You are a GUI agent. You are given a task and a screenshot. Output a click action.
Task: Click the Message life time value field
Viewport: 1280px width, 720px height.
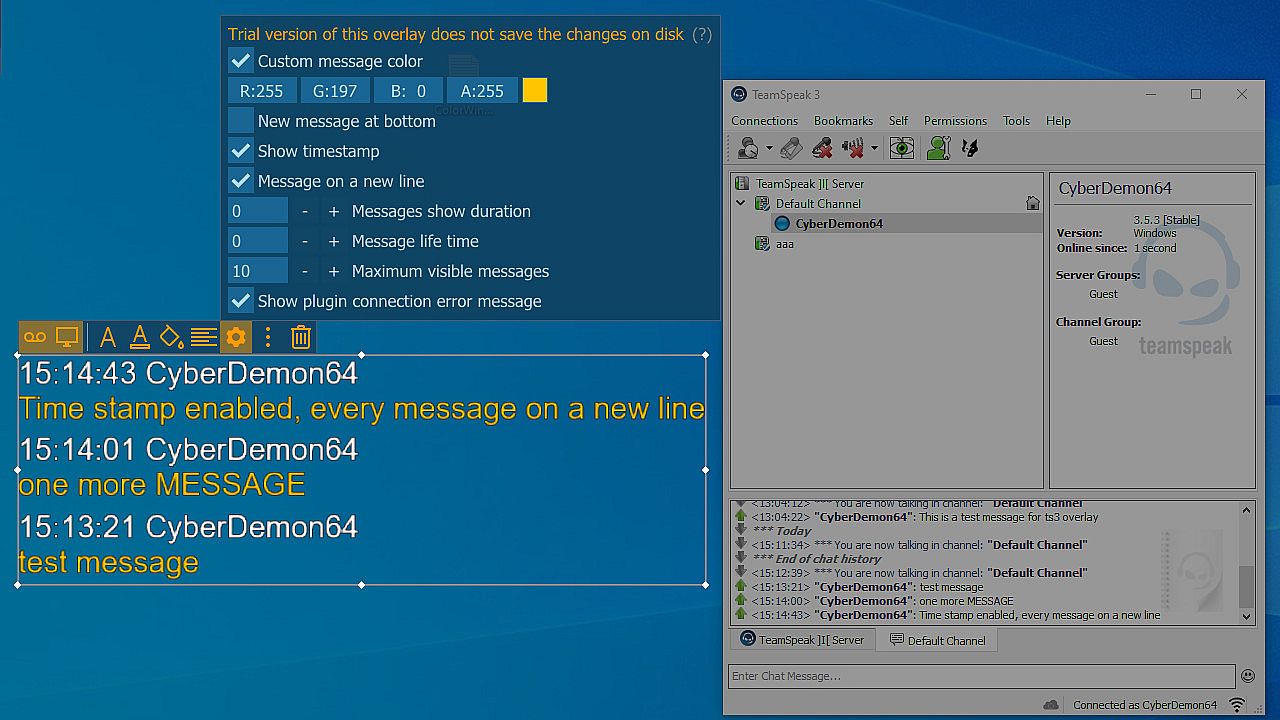point(258,241)
